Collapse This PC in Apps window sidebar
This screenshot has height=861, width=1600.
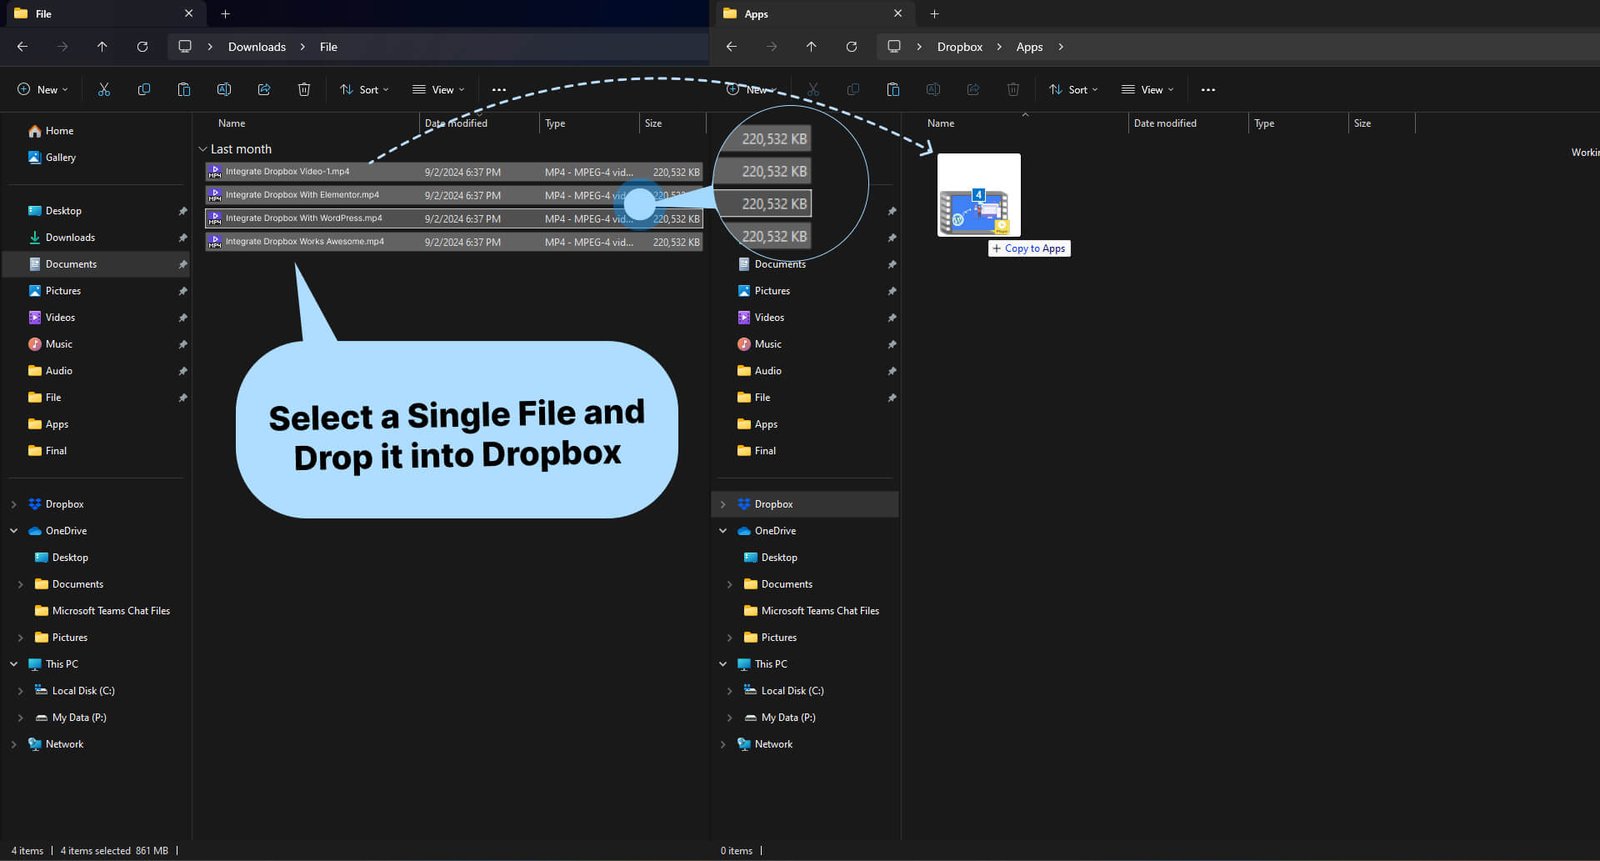(723, 664)
